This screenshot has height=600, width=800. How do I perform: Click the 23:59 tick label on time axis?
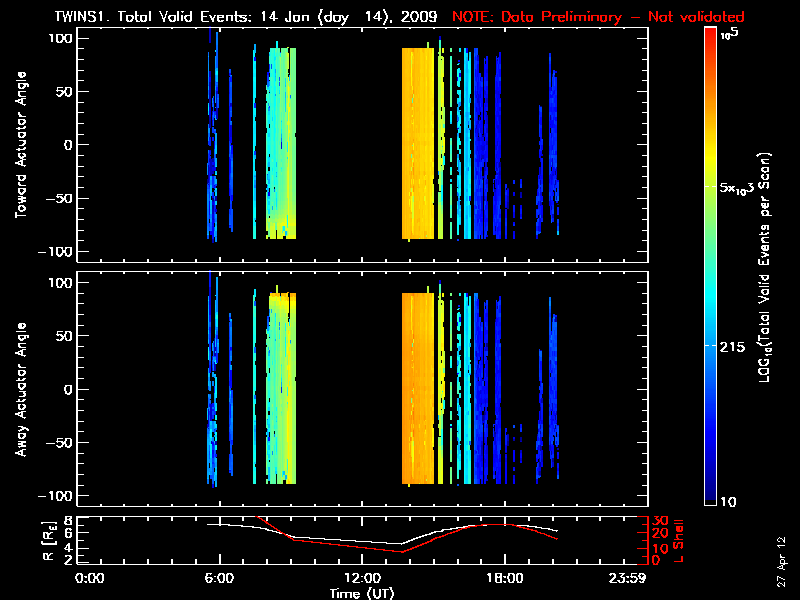641,578
